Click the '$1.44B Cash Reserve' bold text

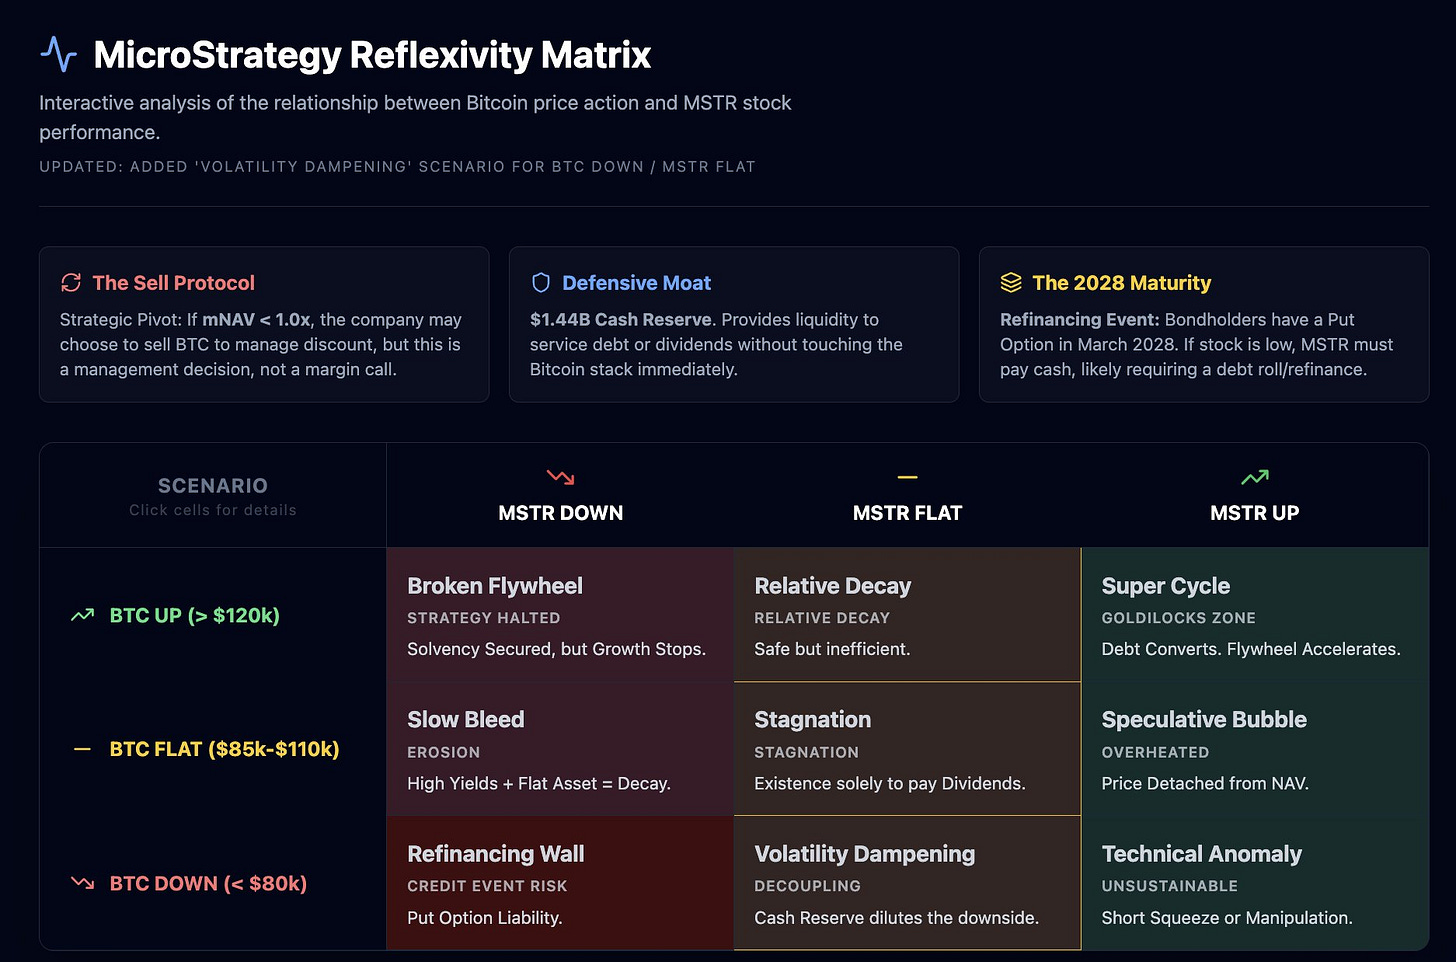621,320
